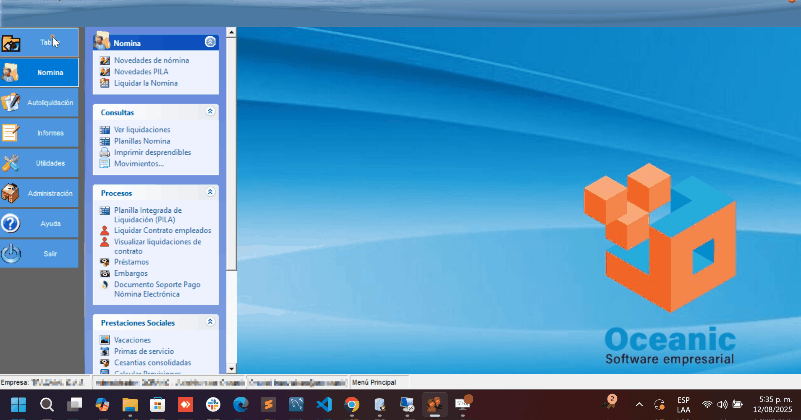The image size is (801, 420).
Task: Collapse the Procesos section
Action: 210,192
